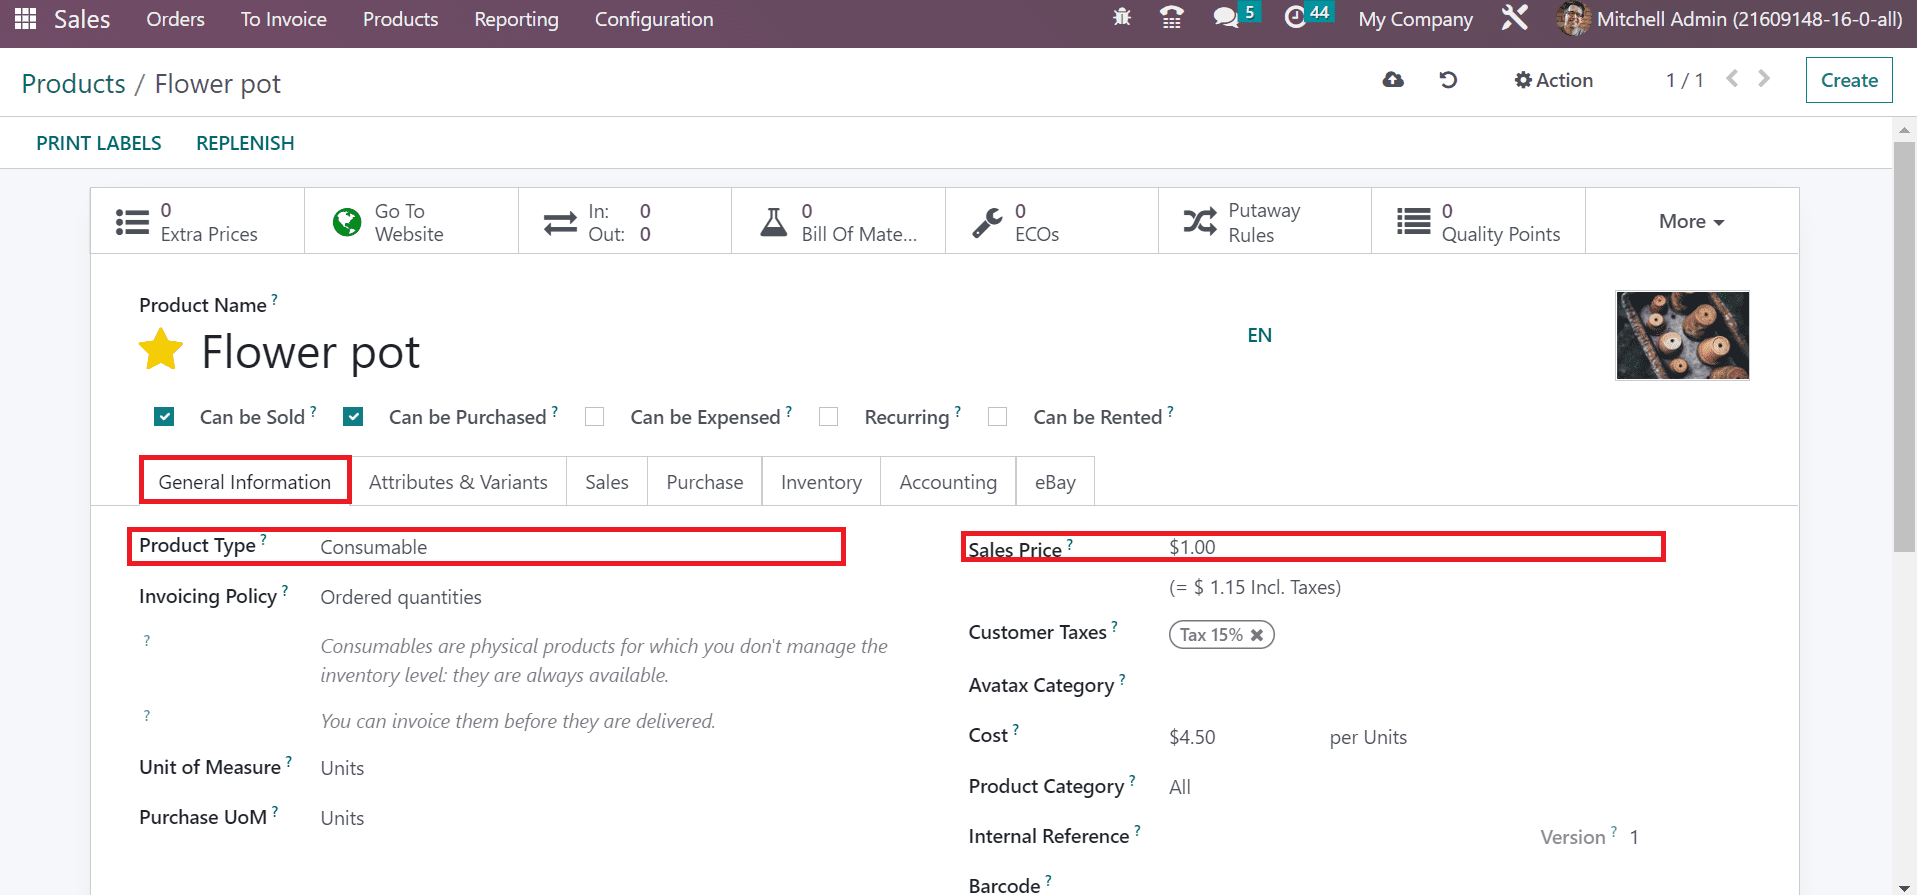Uncheck Can be Purchased checkbox
The height and width of the screenshot is (895, 1917).
click(x=353, y=417)
